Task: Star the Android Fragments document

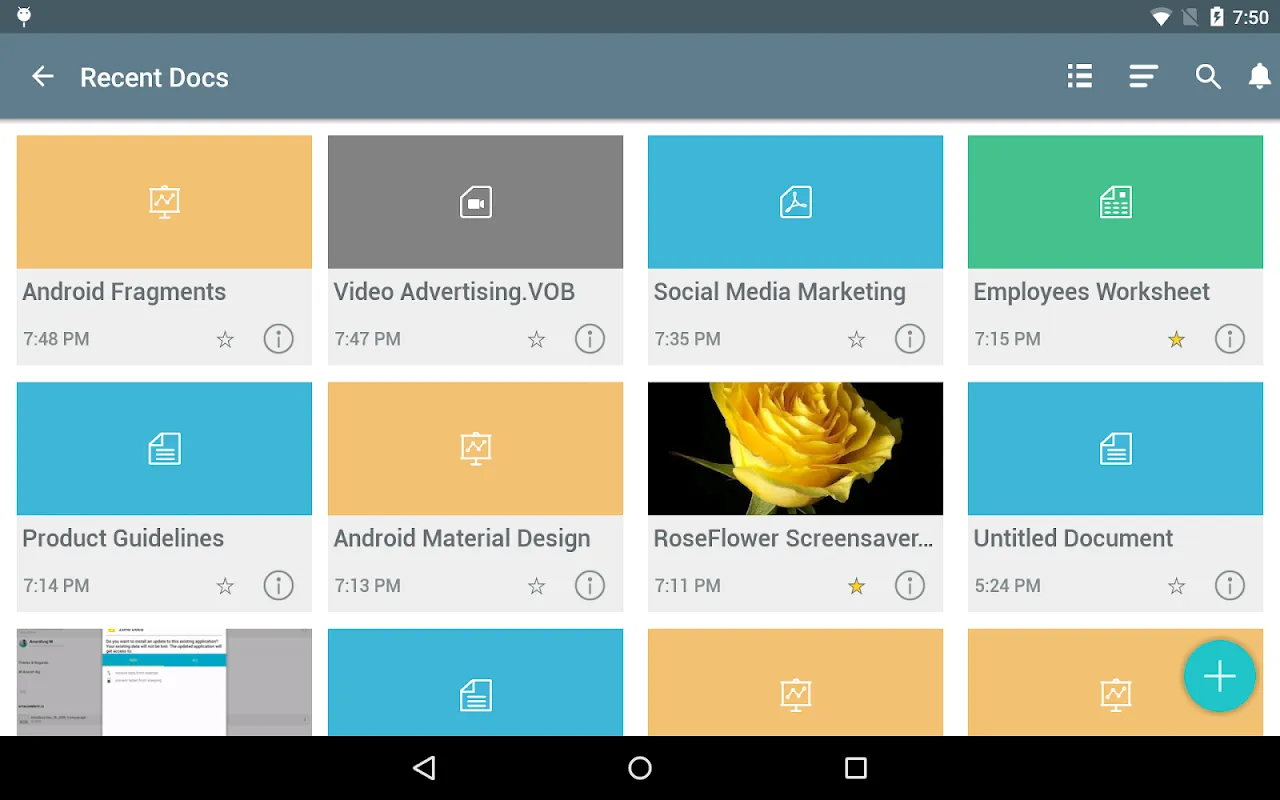Action: coord(225,340)
